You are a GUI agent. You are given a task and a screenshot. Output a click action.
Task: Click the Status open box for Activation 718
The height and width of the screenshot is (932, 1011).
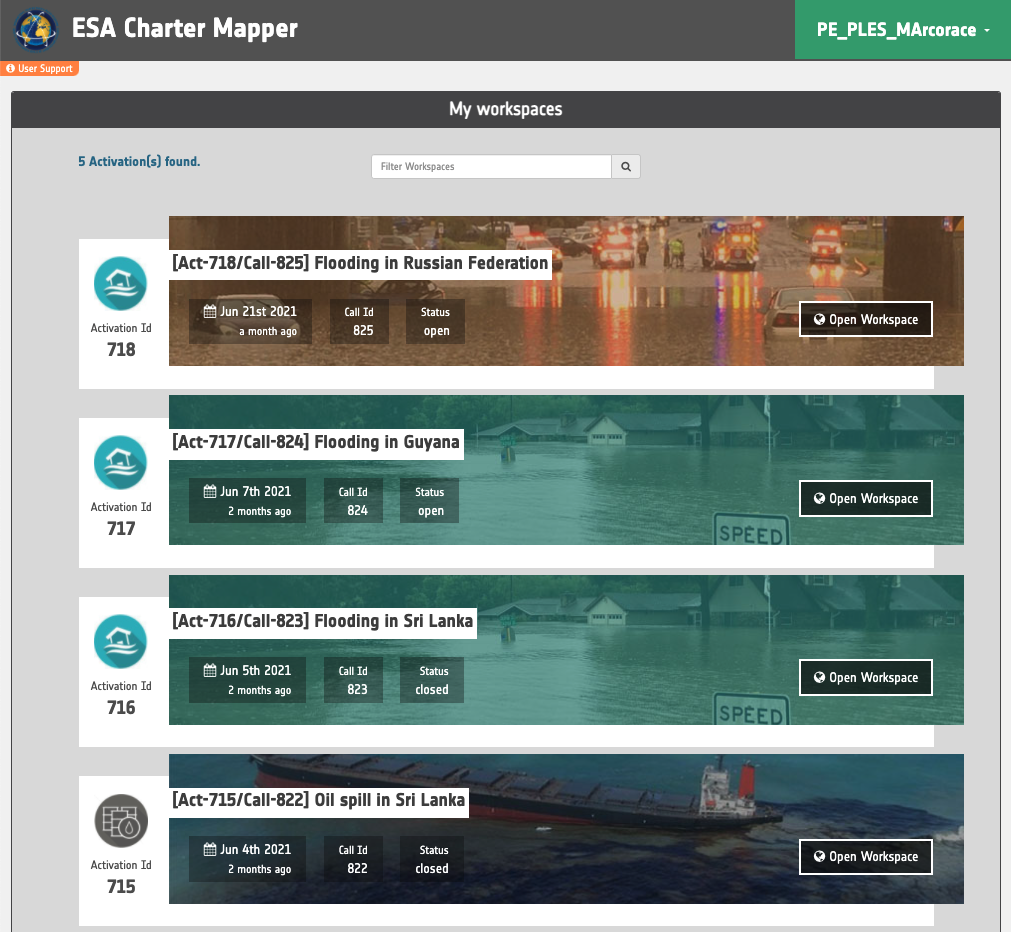435,321
